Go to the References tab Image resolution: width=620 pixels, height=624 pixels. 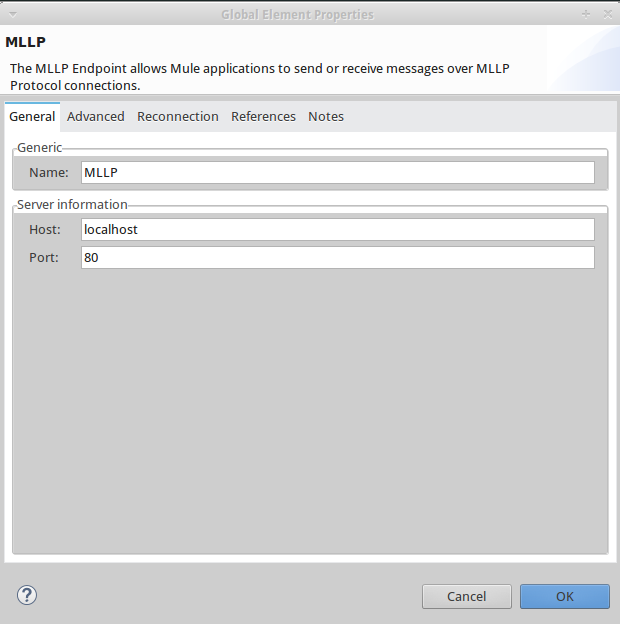(x=263, y=117)
